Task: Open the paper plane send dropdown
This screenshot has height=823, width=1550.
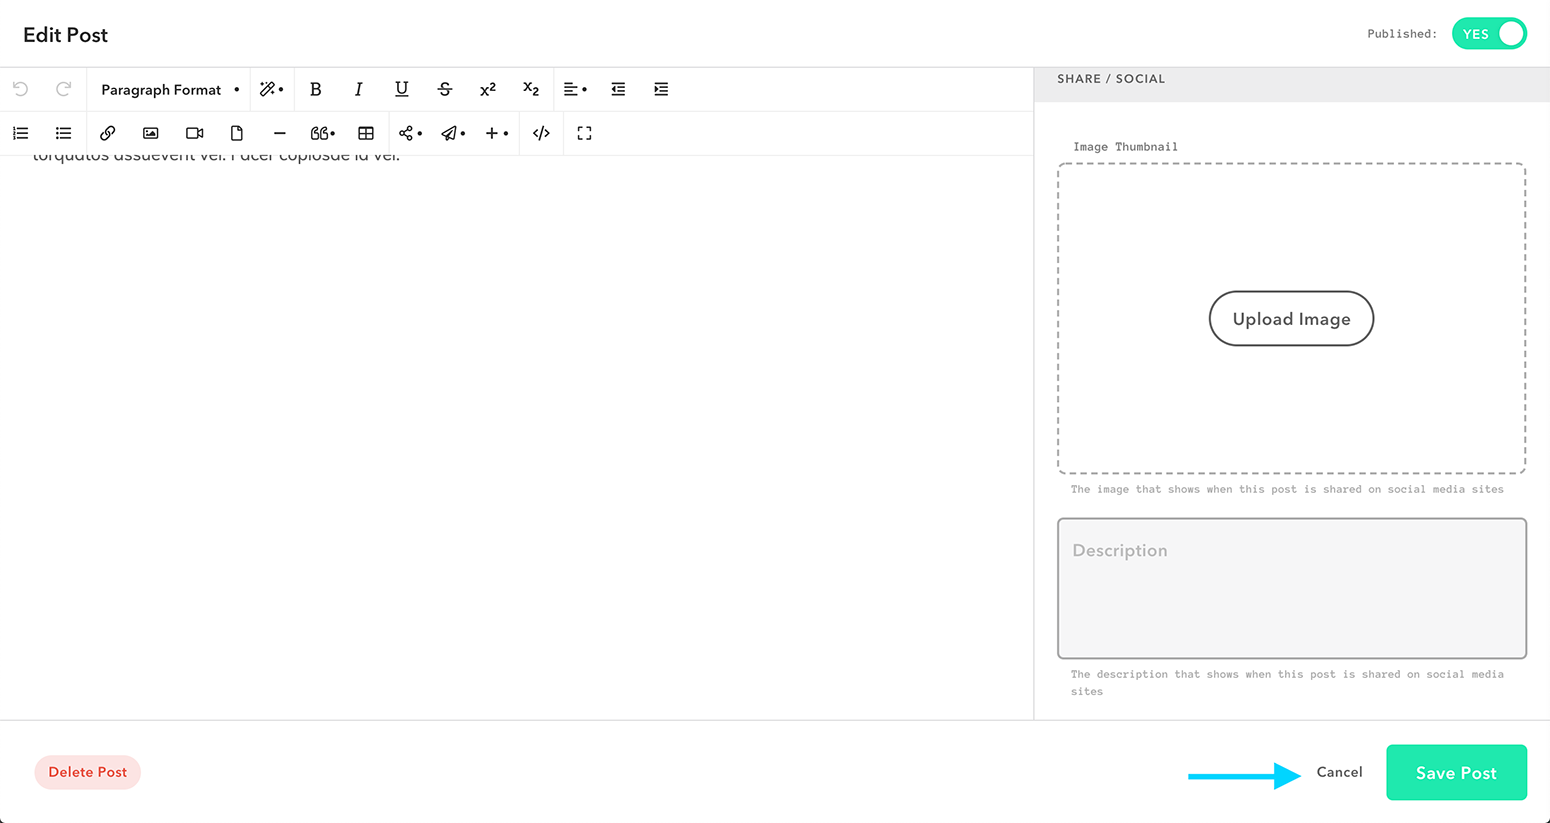Action: [x=453, y=133]
